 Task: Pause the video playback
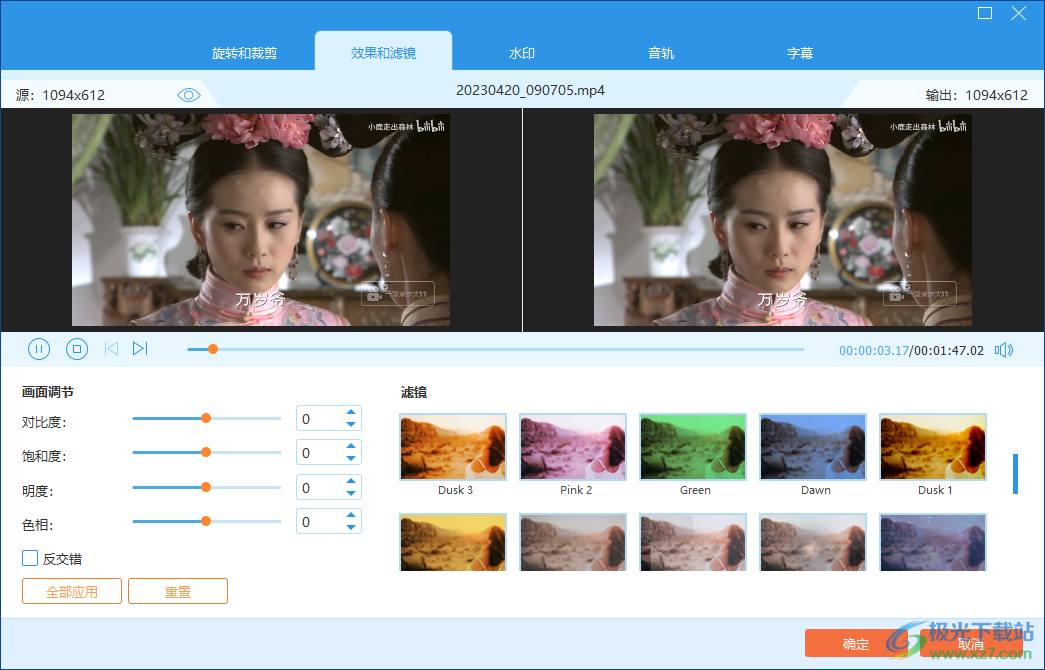point(39,349)
